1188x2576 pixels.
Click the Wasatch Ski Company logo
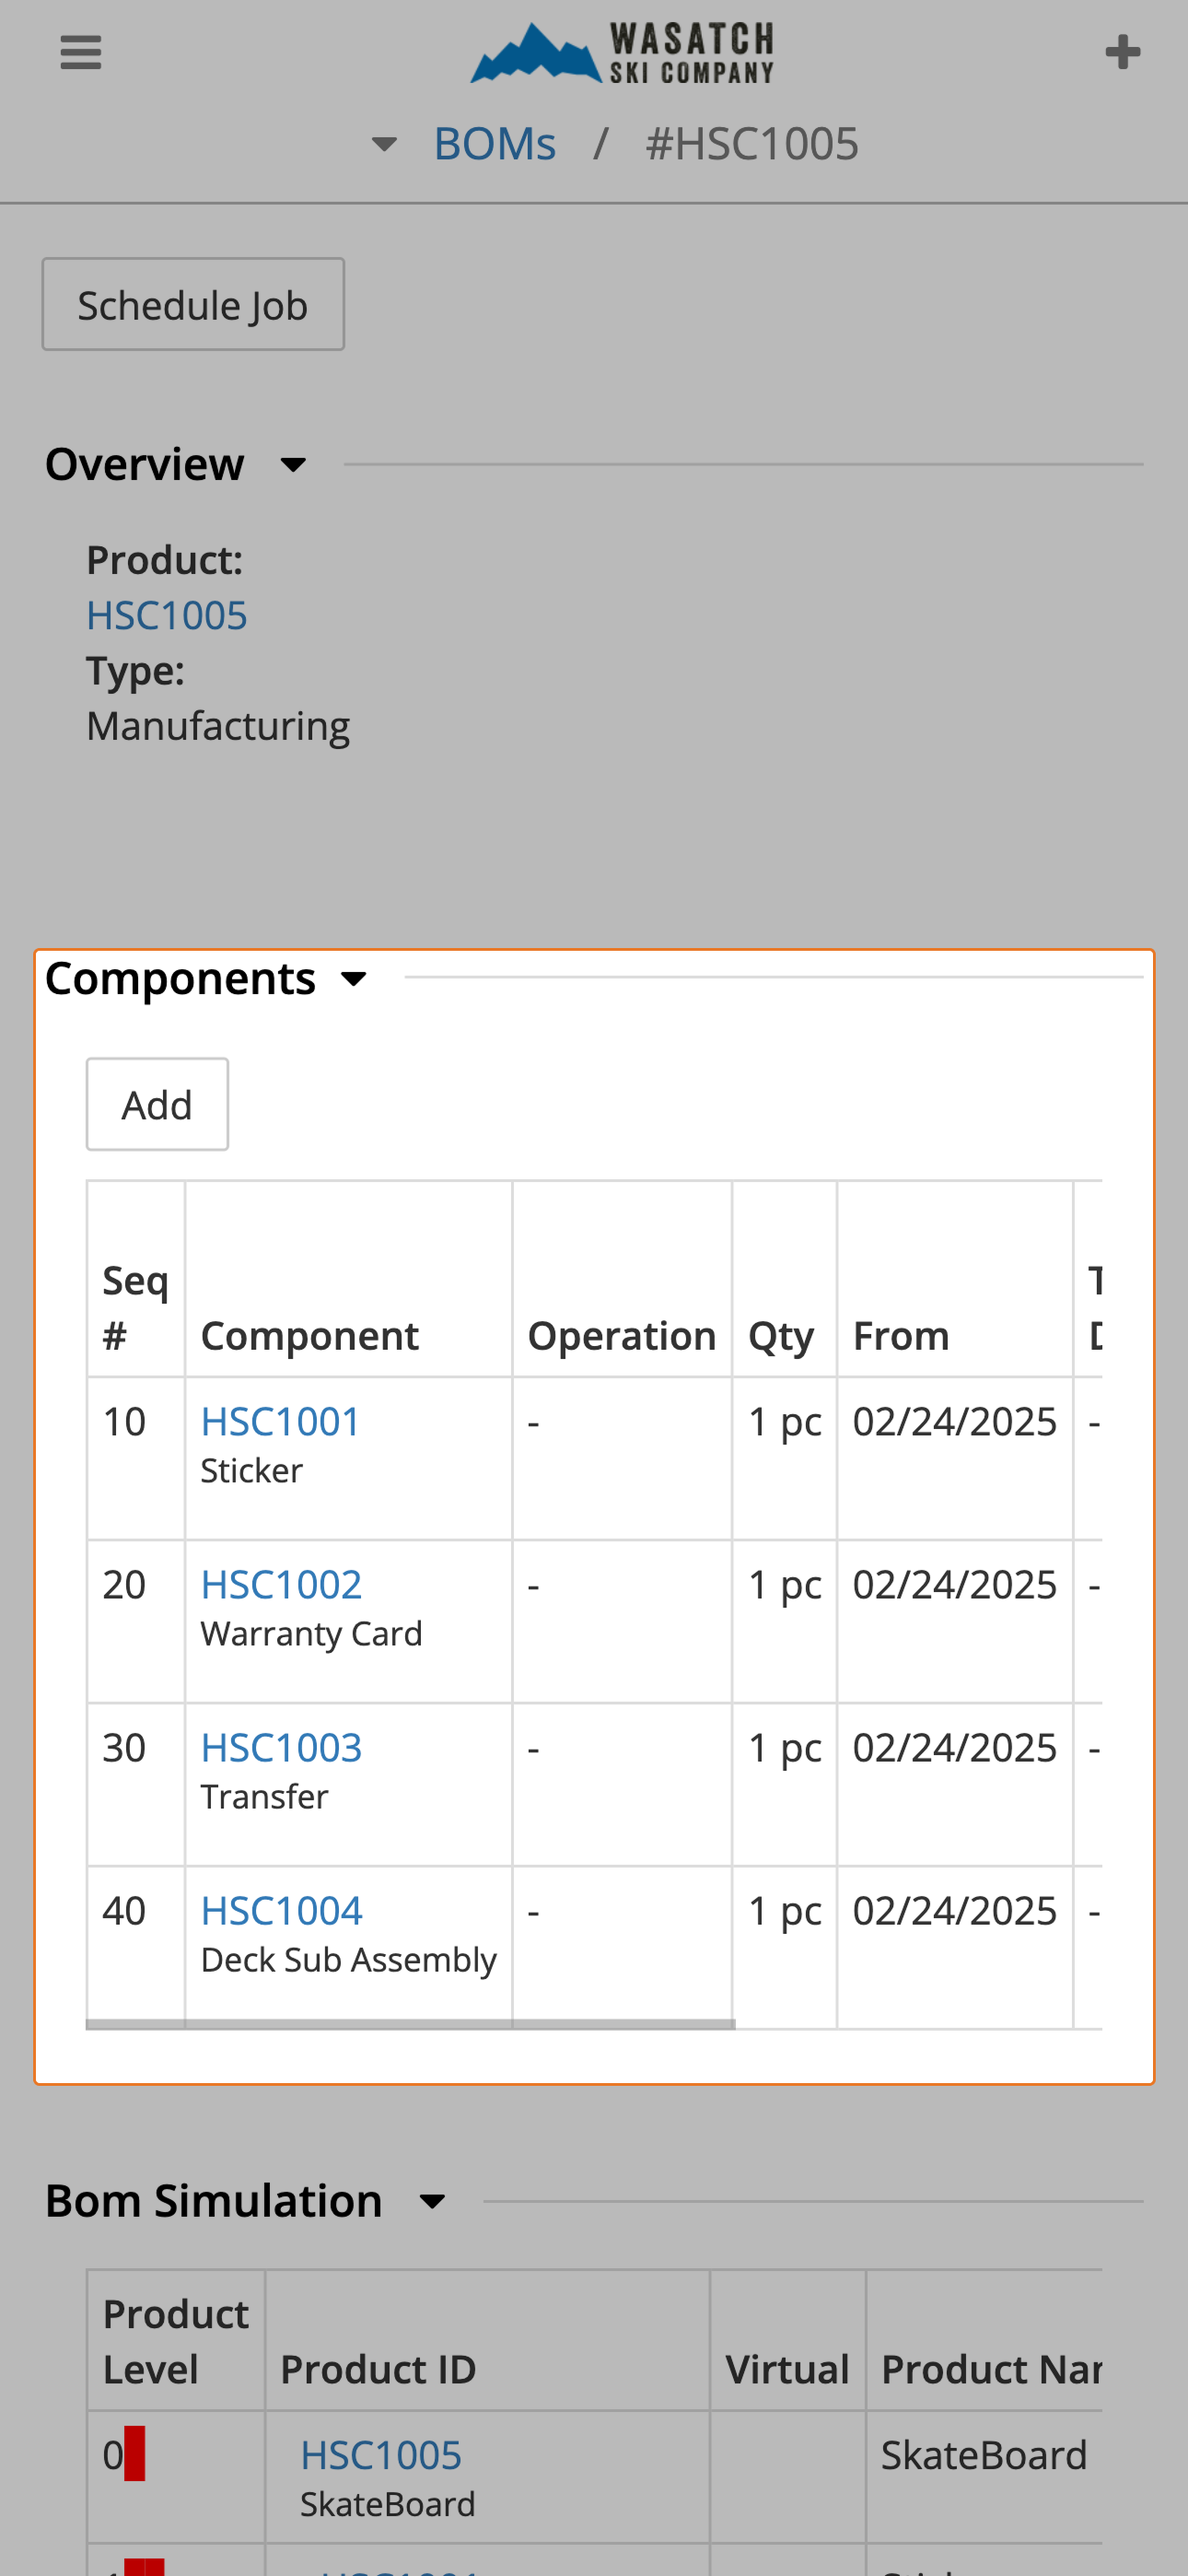point(622,52)
